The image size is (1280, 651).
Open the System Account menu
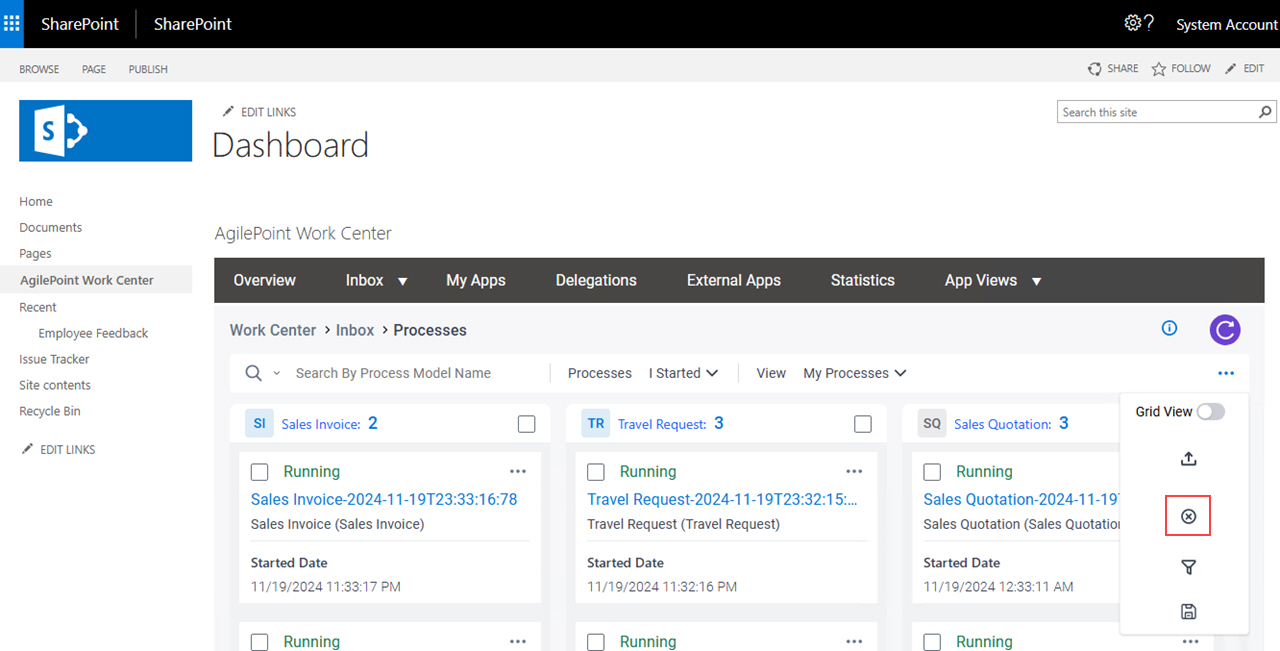coord(1227,24)
